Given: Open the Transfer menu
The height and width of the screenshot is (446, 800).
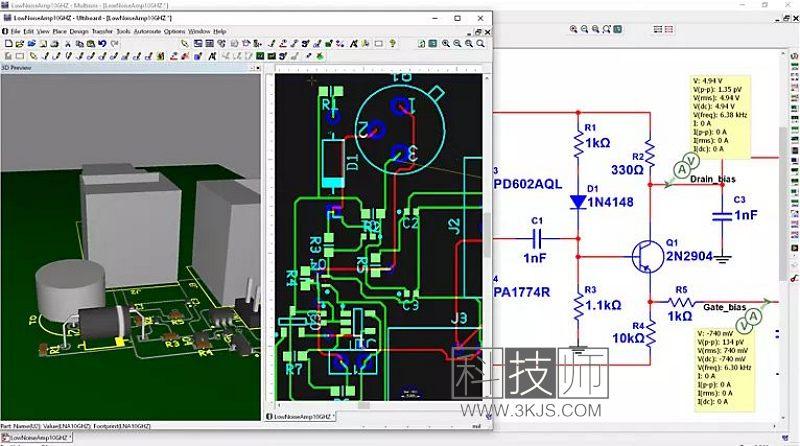Looking at the screenshot, I should [x=103, y=32].
